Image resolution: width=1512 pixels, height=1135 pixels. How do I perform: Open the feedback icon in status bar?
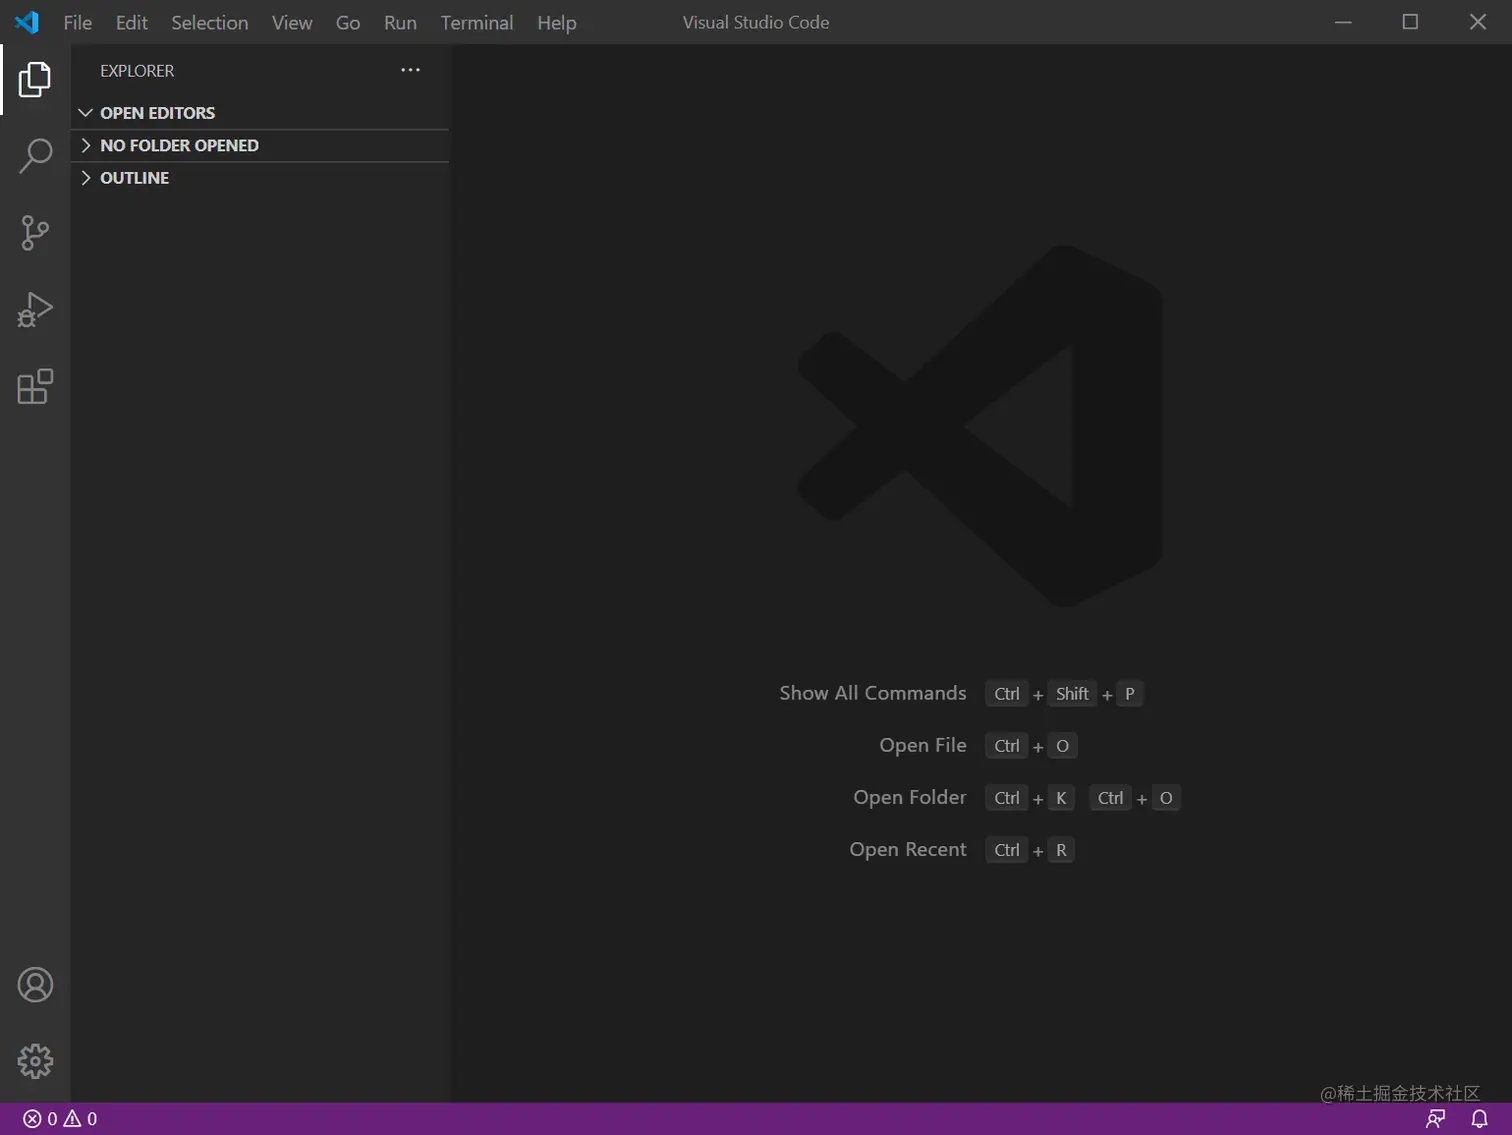(x=1436, y=1119)
